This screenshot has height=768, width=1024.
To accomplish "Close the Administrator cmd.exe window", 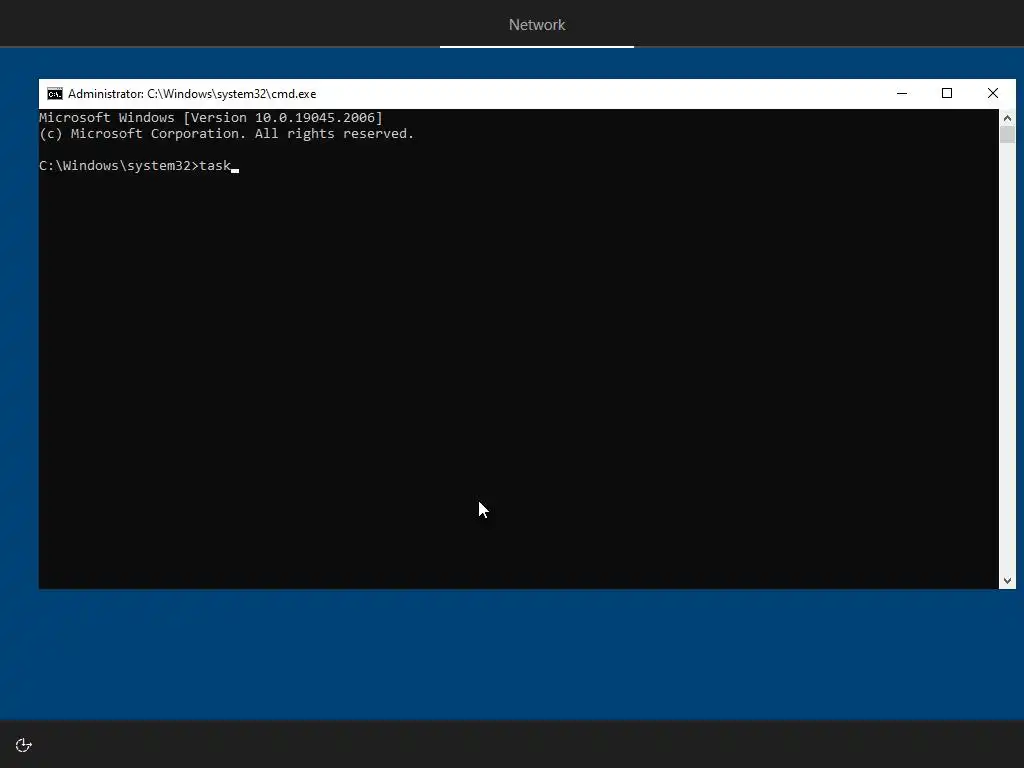I will click(993, 93).
